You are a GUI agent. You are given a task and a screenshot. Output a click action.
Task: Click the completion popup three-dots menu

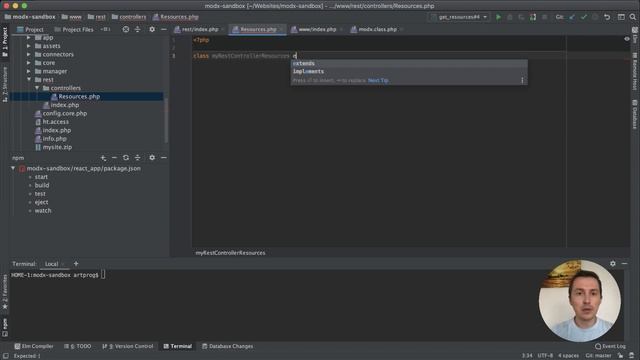click(522, 80)
